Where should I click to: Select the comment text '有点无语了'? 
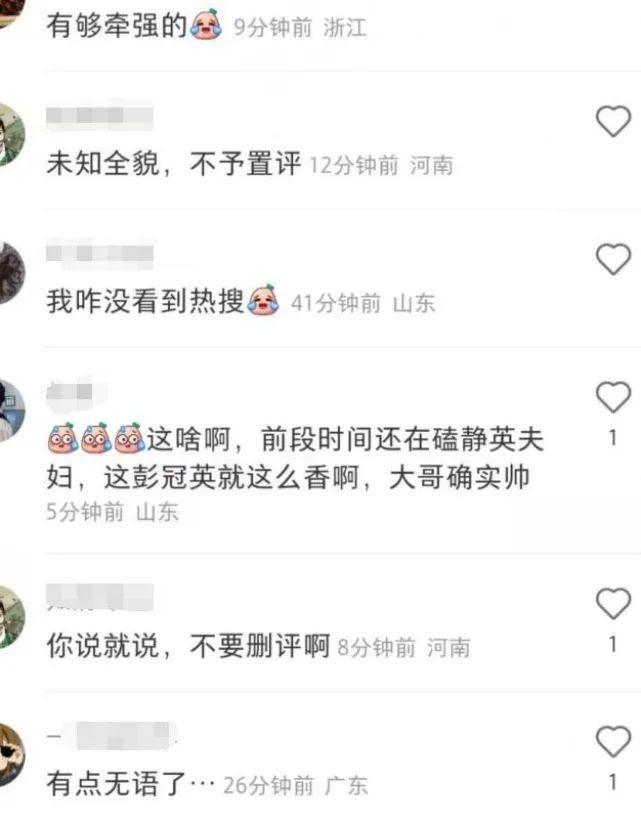pyautogui.click(x=117, y=784)
